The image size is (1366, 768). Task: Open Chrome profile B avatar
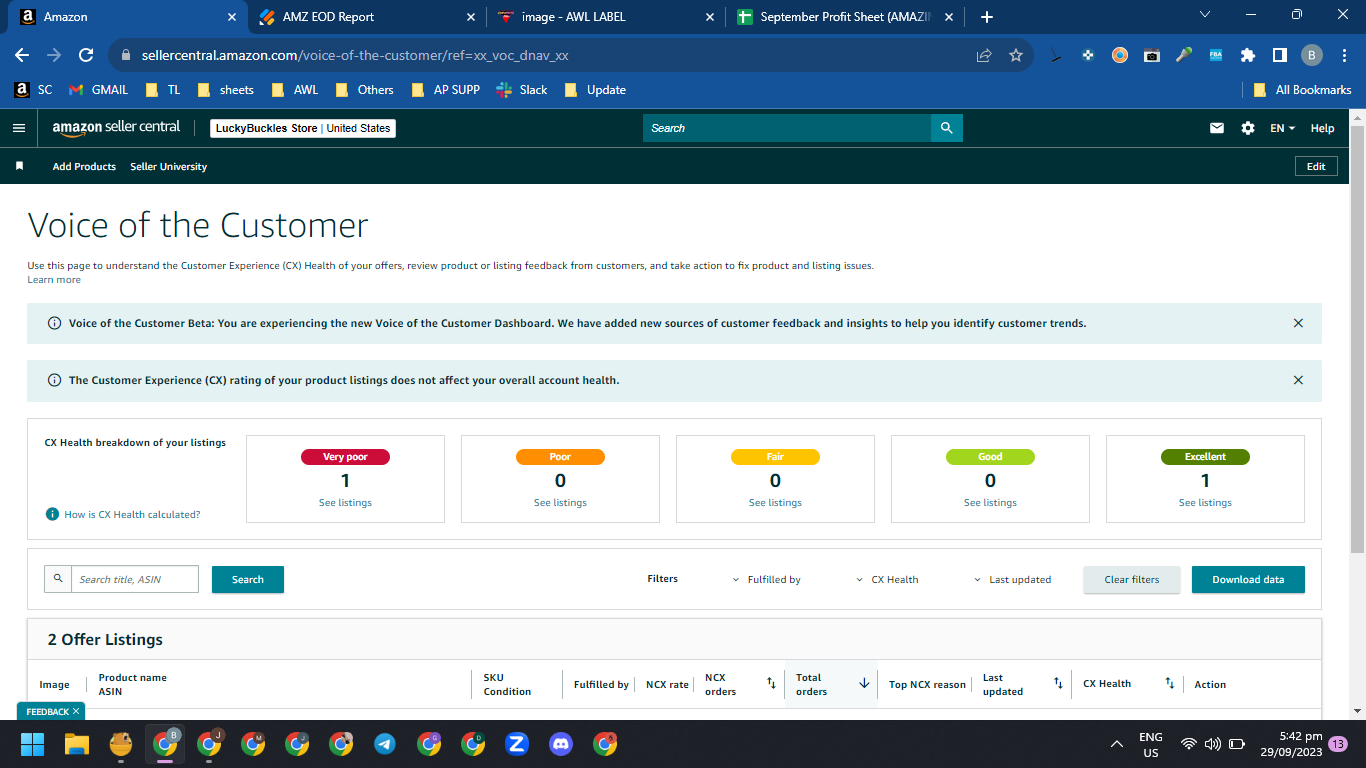1312,56
